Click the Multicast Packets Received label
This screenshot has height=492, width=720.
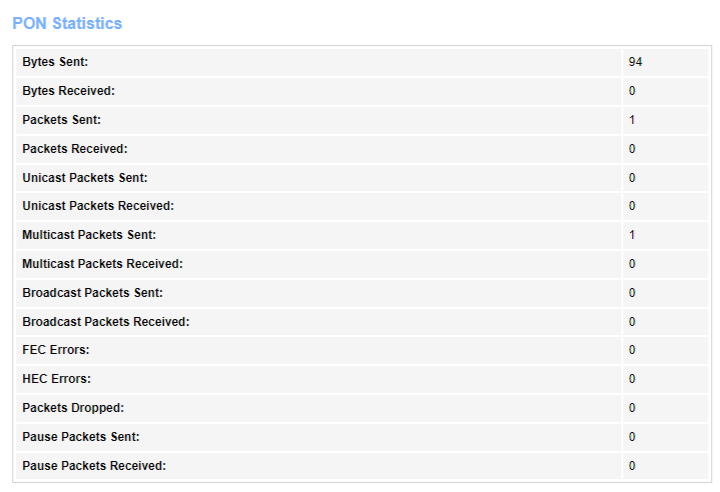click(102, 264)
